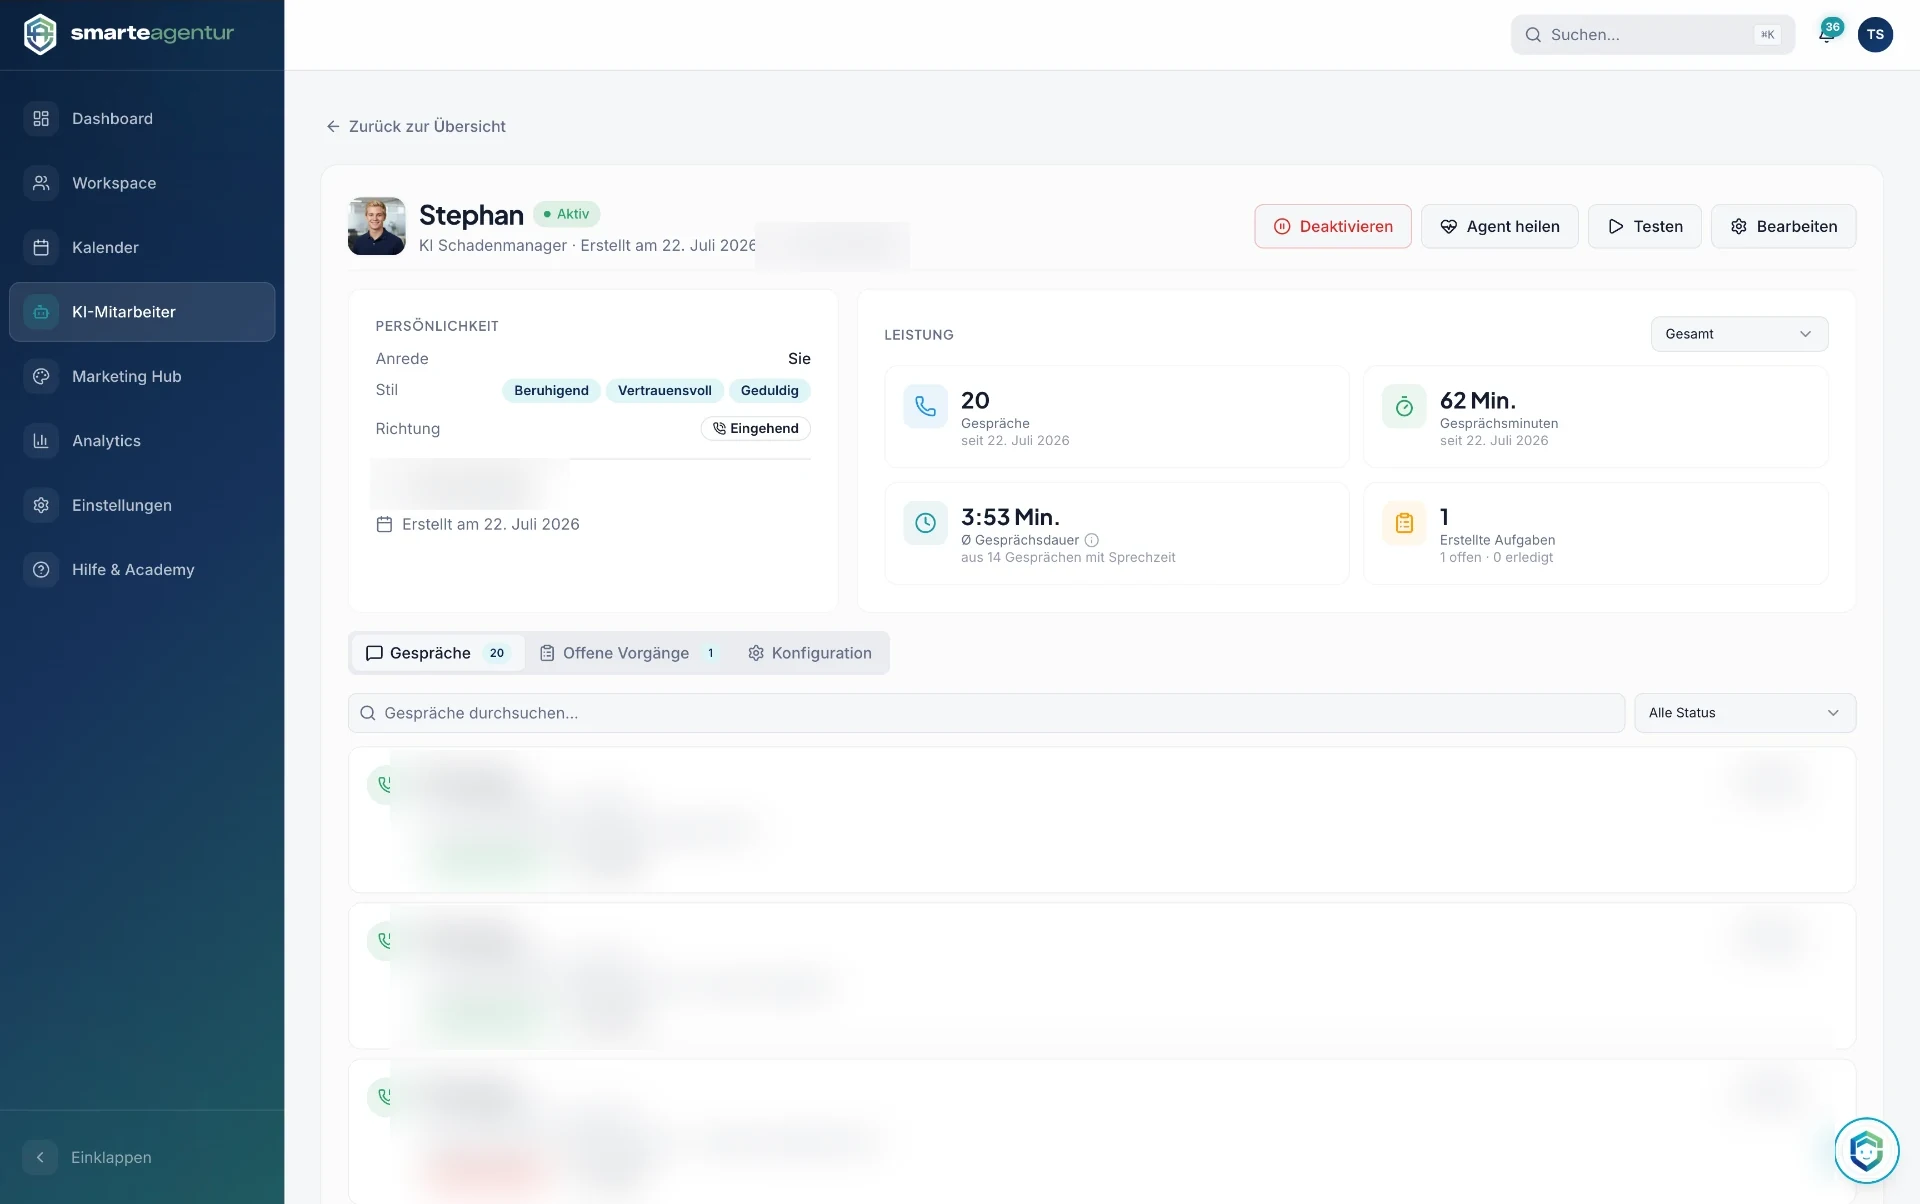Click the calendar icon beside Erstellt am
The image size is (1920, 1204).
coord(384,524)
